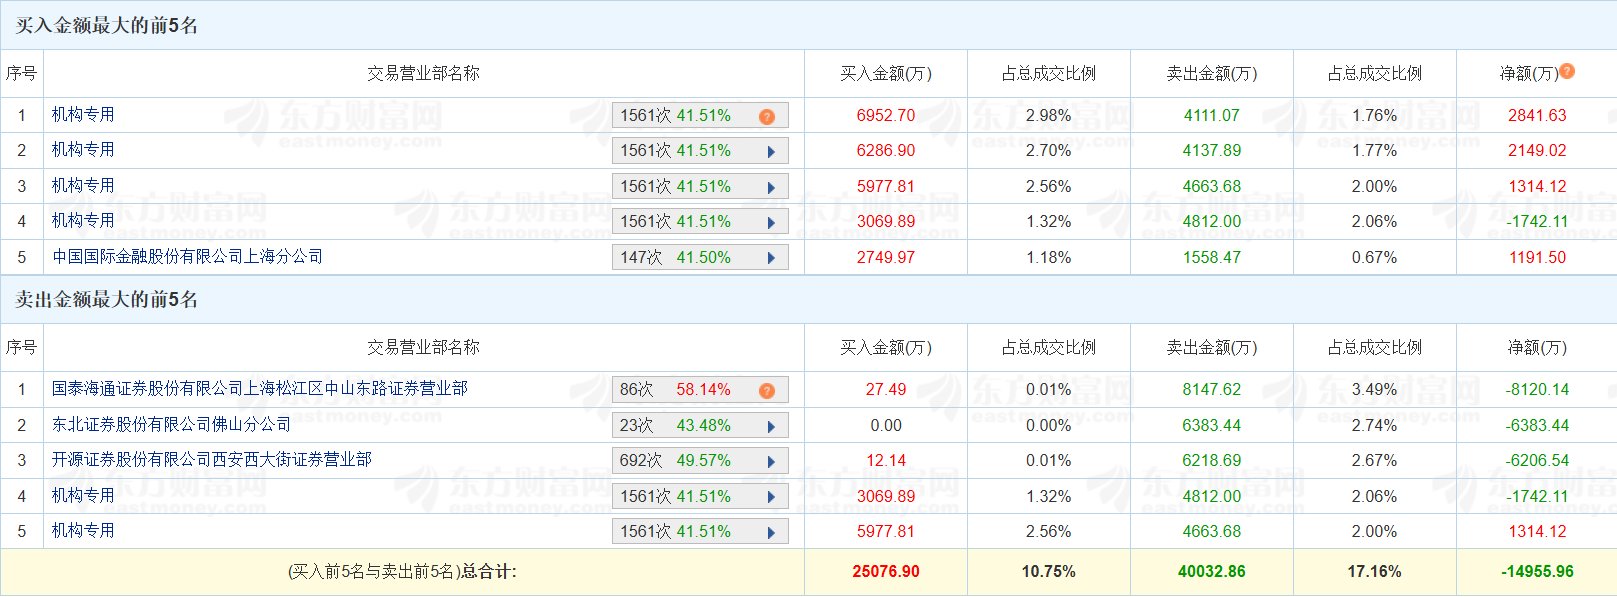Expand the arrow in 东北证券 佛山分公司 row
1617x597 pixels.
coord(771,426)
